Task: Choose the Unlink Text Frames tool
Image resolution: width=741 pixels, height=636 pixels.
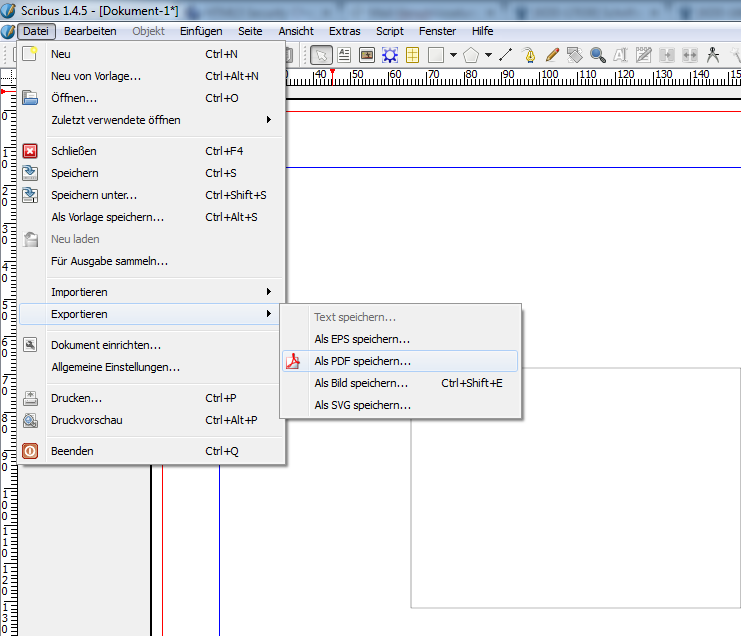Action: [x=690, y=55]
